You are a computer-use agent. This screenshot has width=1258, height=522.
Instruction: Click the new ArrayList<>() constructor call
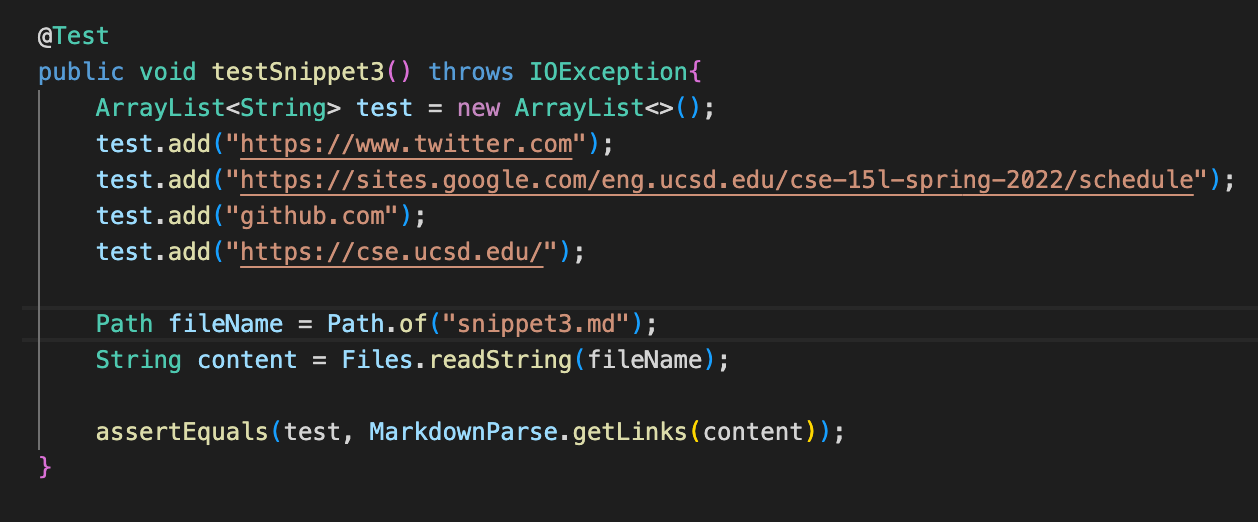click(583, 108)
